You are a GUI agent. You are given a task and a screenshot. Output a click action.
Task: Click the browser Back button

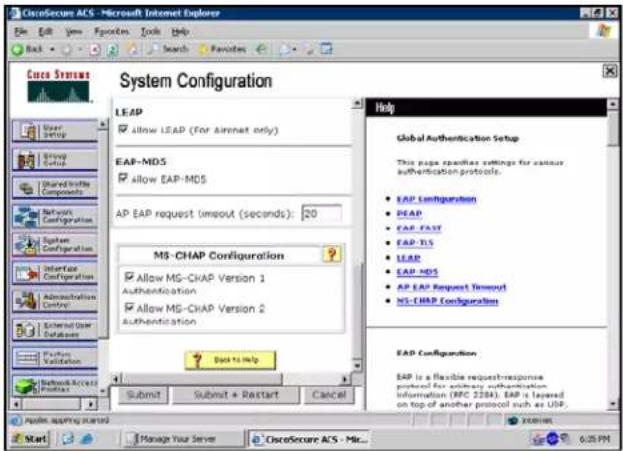[29, 49]
